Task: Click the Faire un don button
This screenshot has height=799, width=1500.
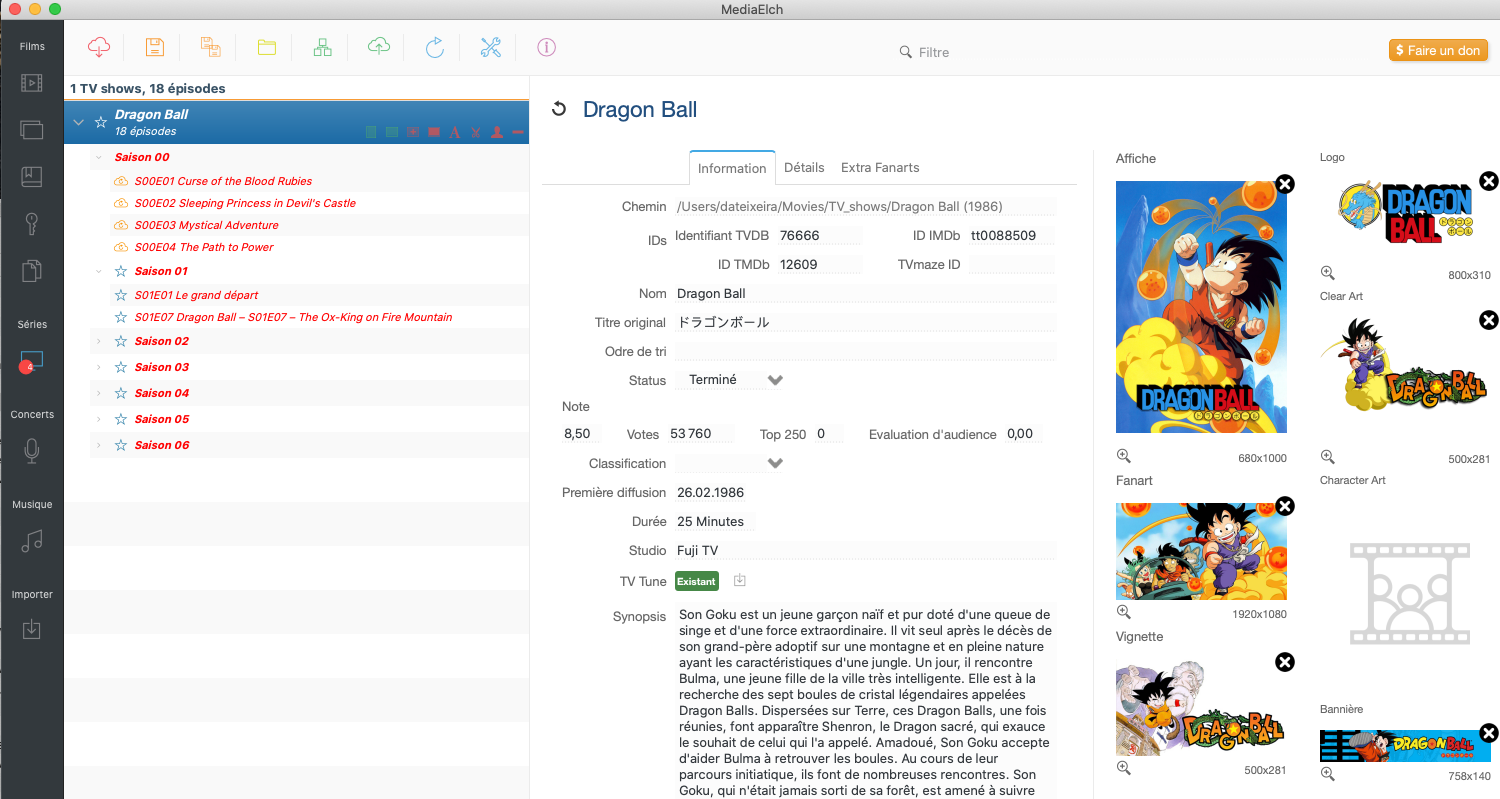Action: 1438,50
